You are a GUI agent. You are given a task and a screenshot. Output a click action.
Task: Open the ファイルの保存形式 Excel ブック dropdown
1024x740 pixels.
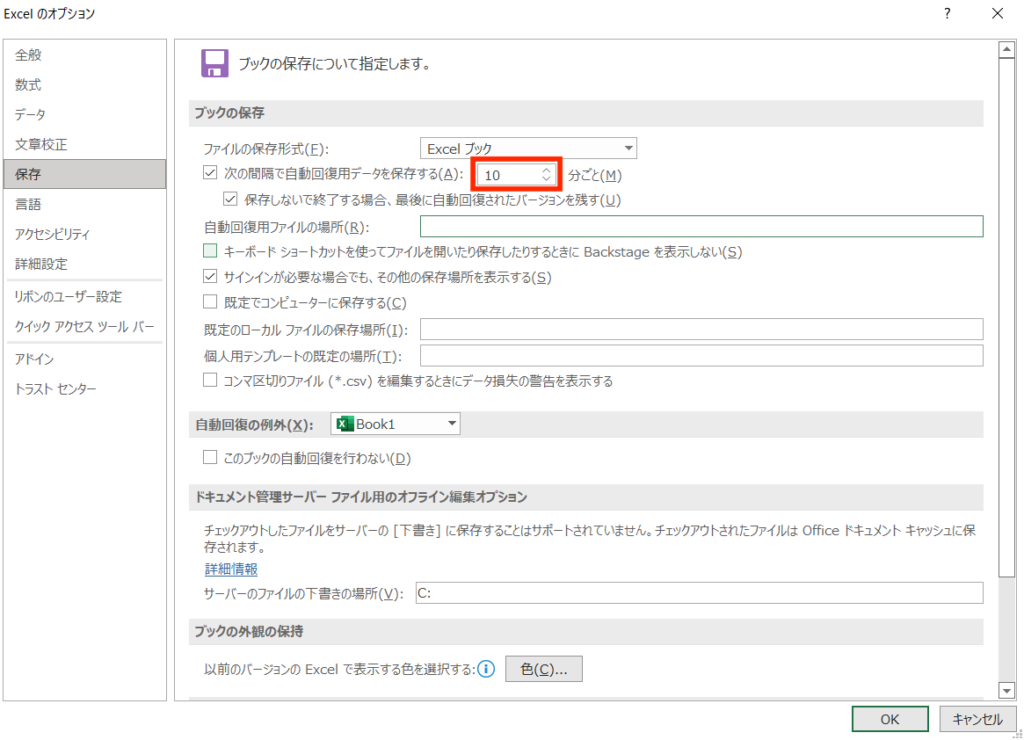click(x=528, y=149)
